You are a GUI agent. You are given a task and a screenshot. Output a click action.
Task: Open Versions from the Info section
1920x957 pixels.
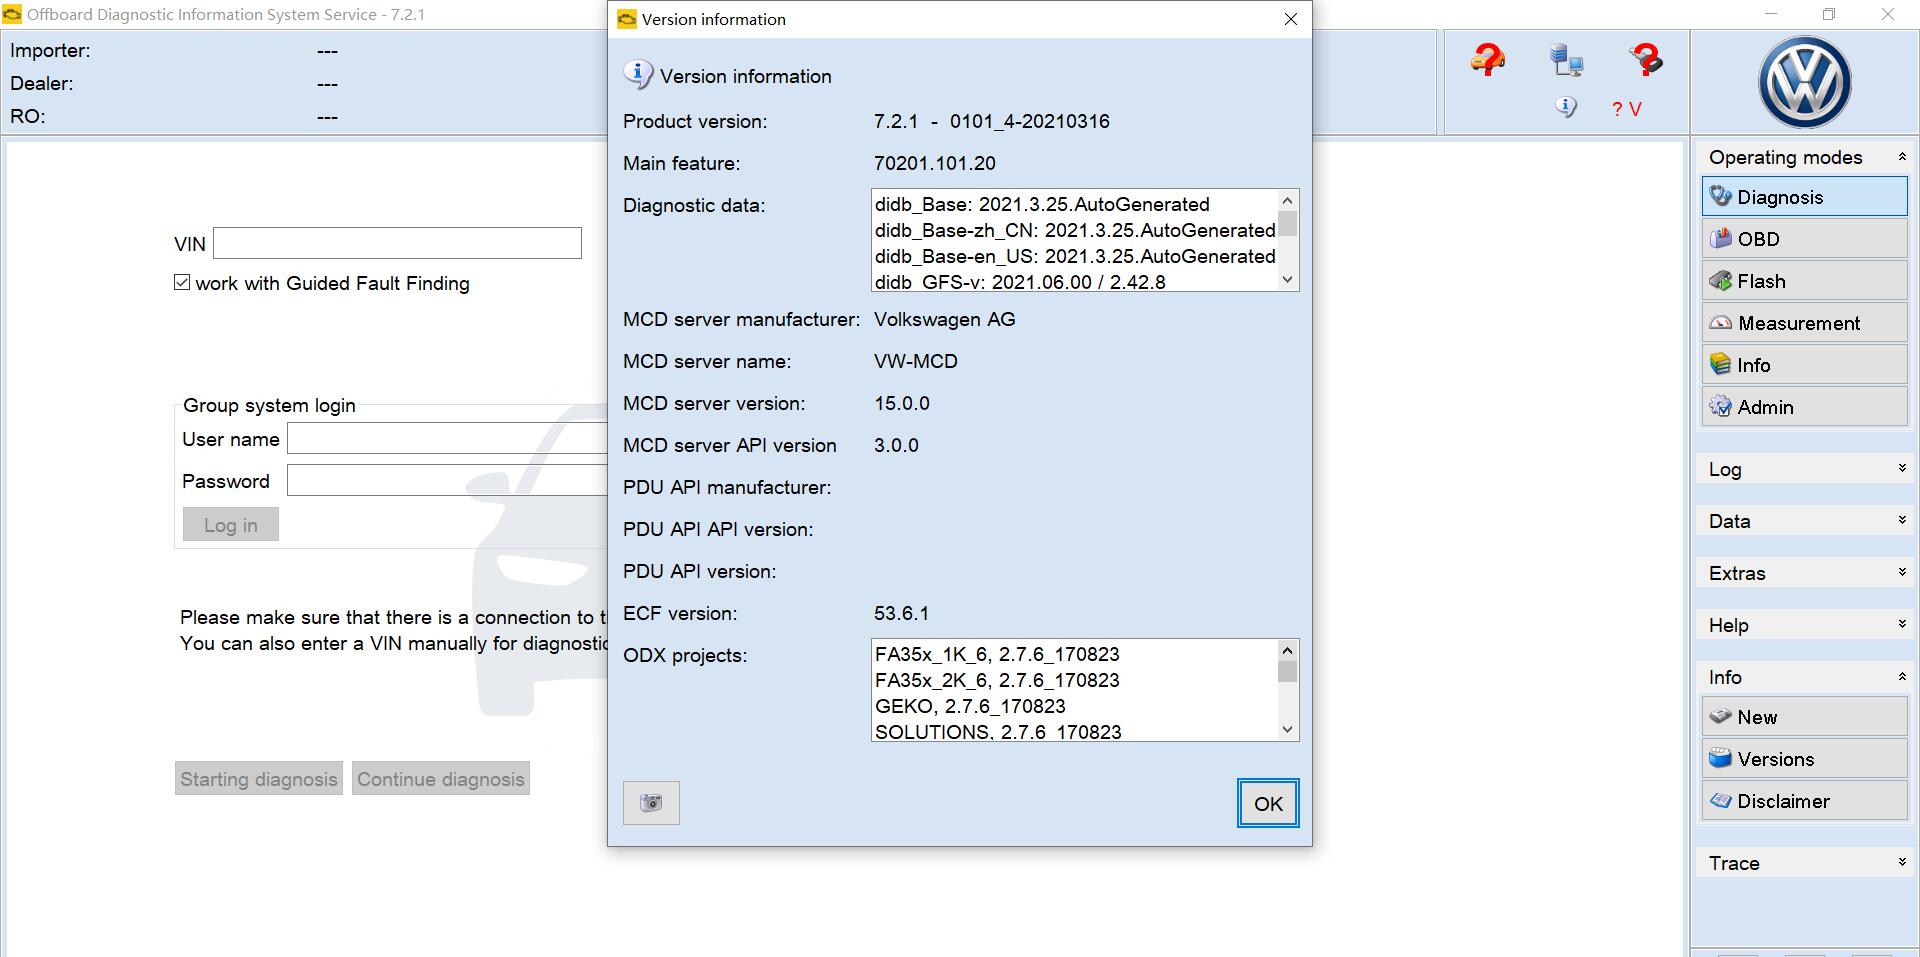[x=1805, y=758]
